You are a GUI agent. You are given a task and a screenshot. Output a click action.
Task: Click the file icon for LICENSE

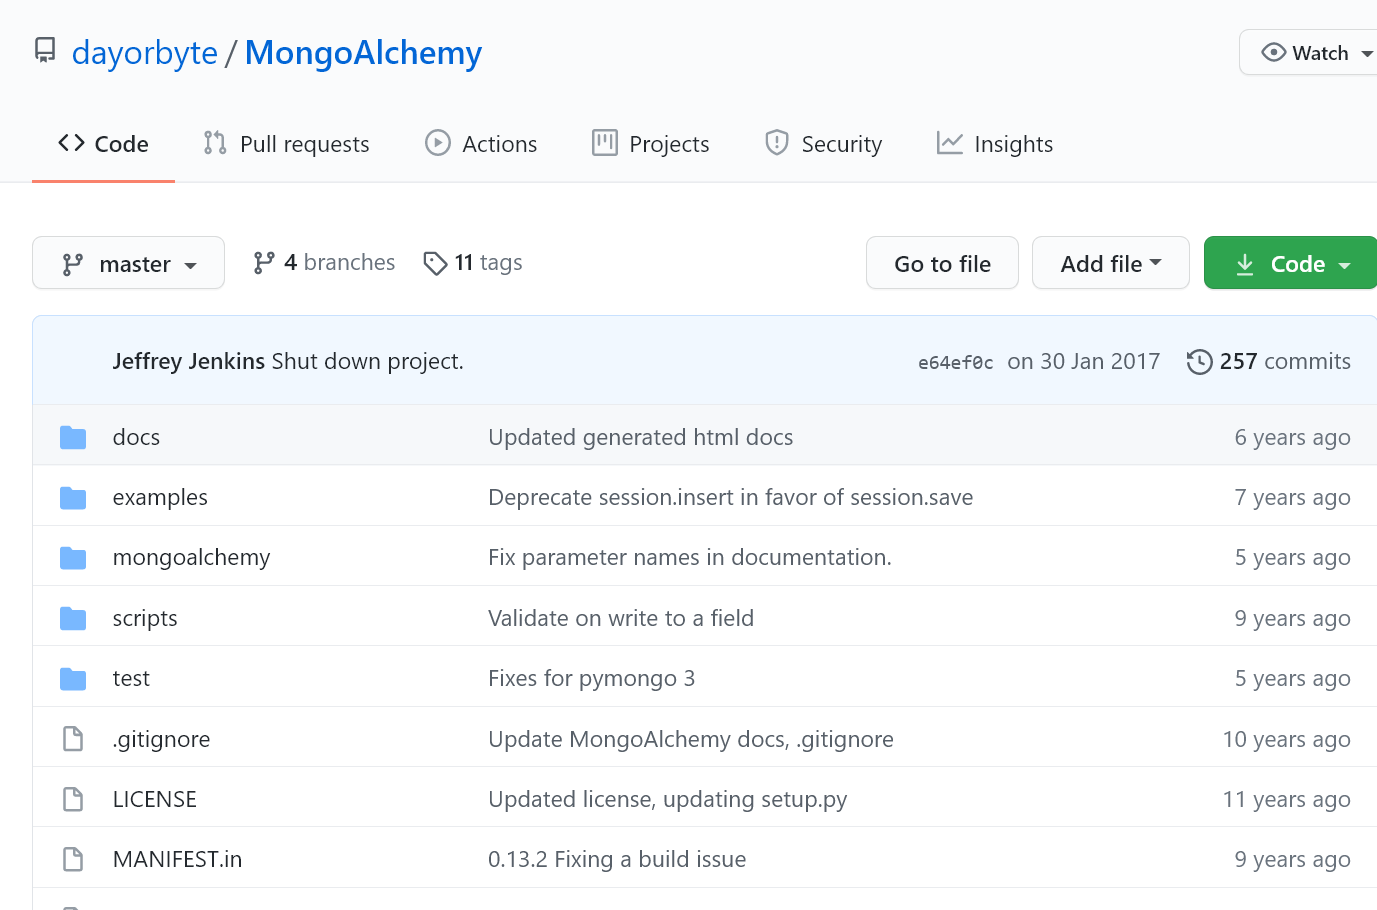(73, 799)
